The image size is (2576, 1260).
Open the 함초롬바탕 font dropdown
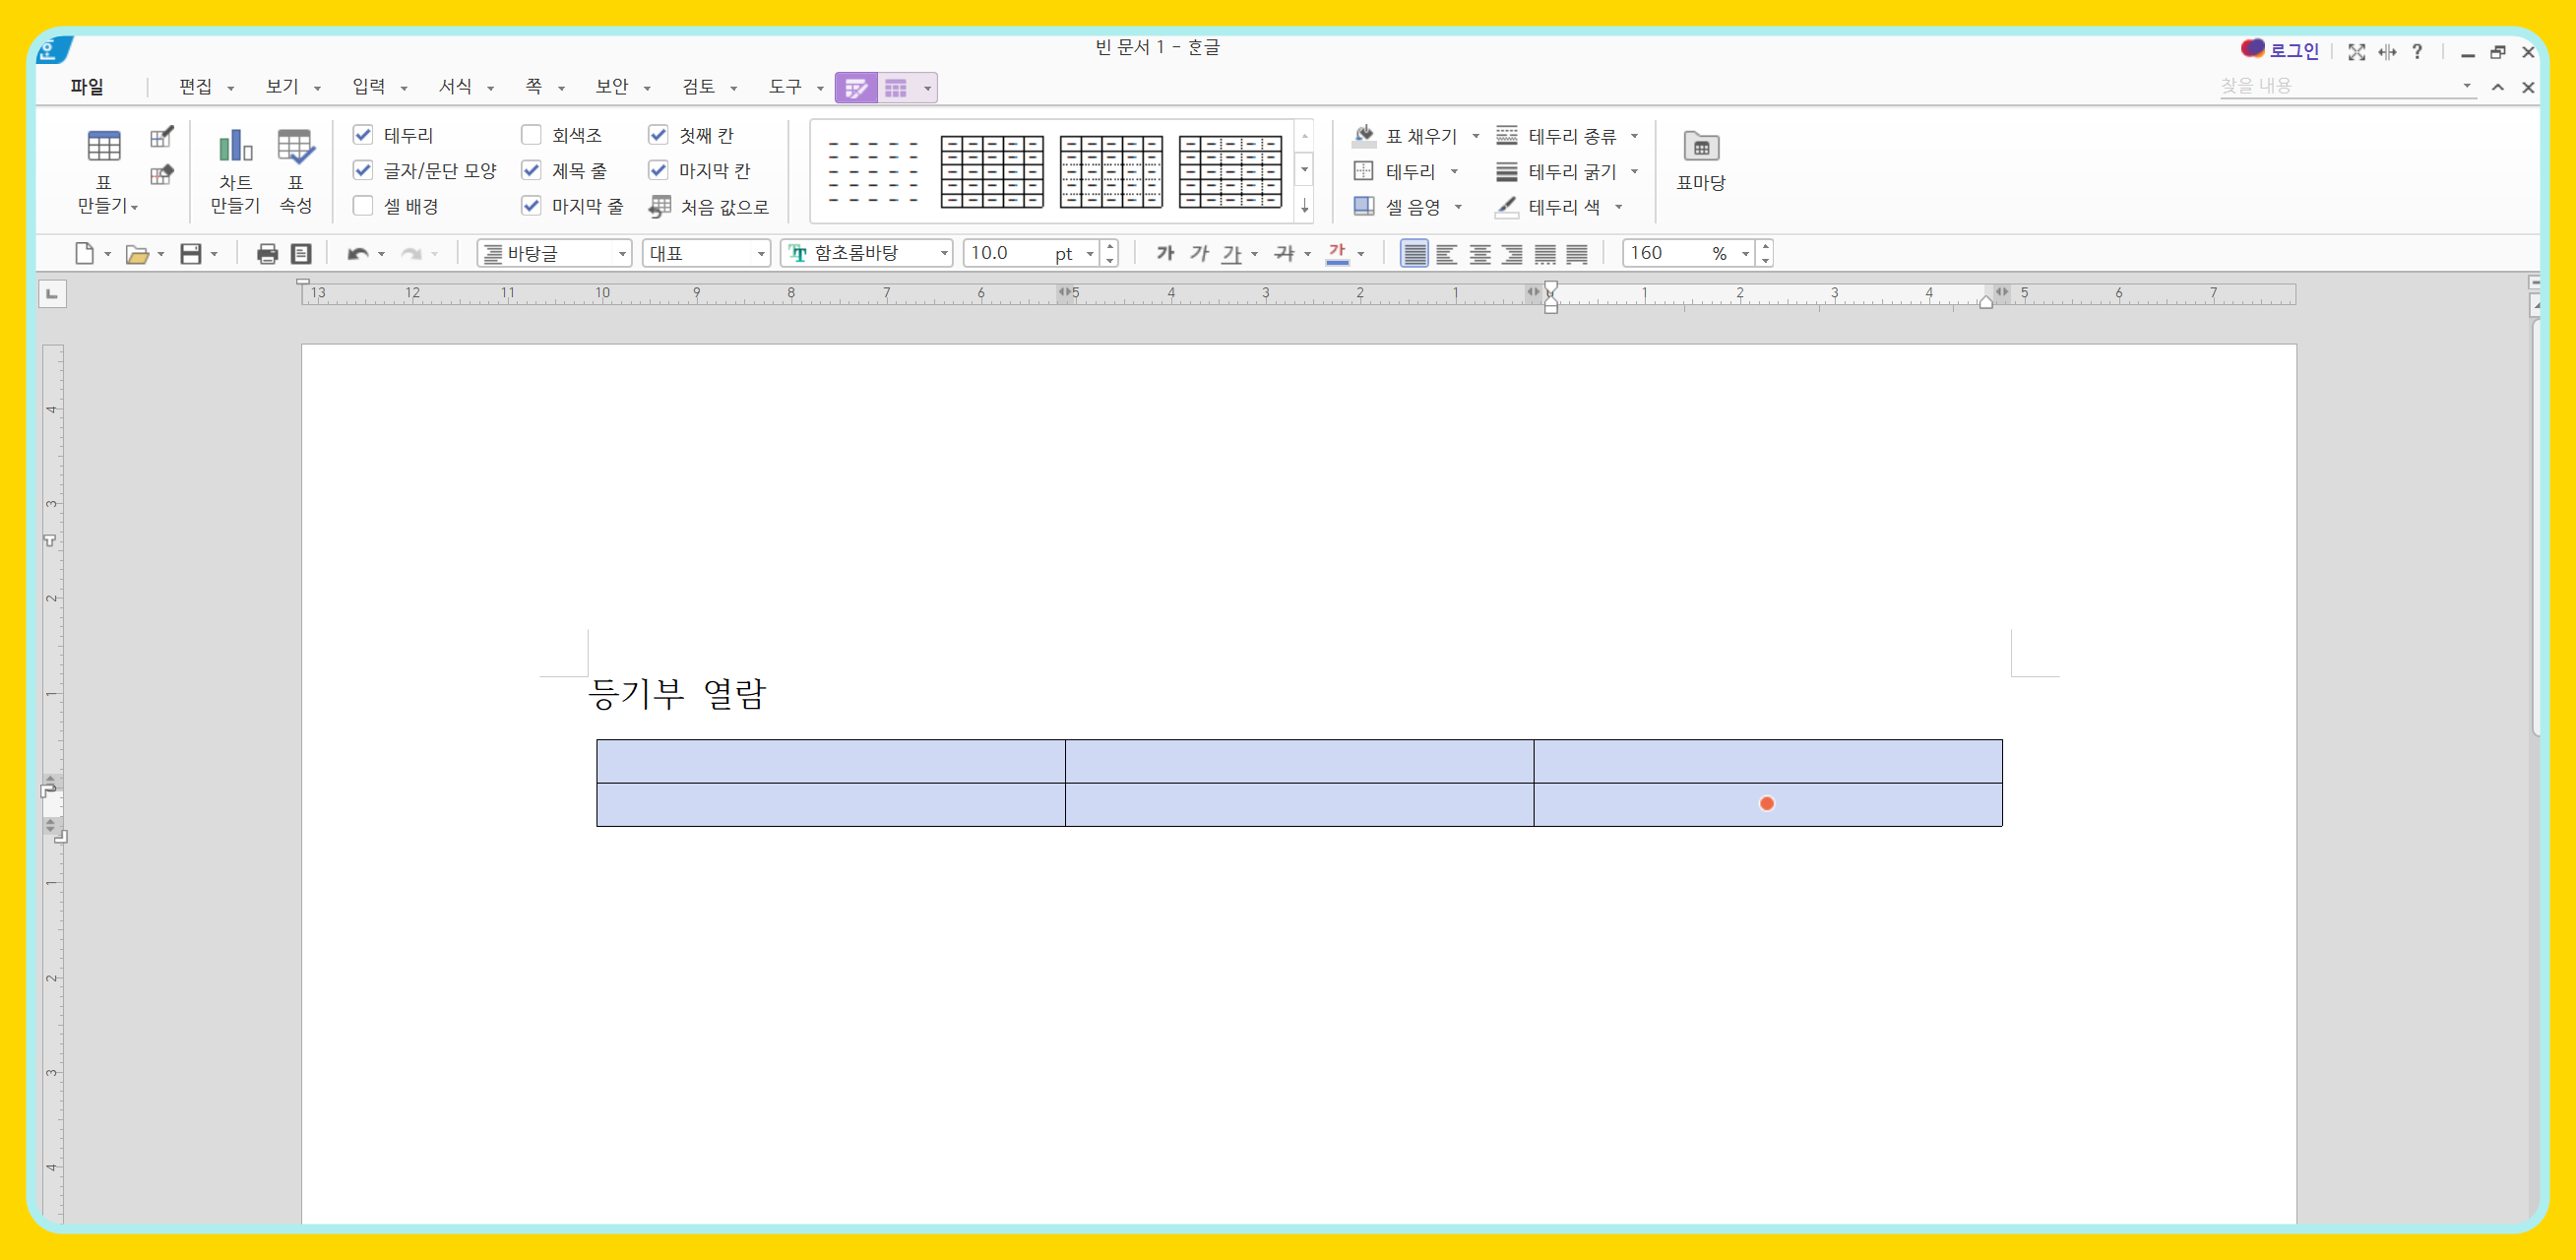click(x=943, y=254)
